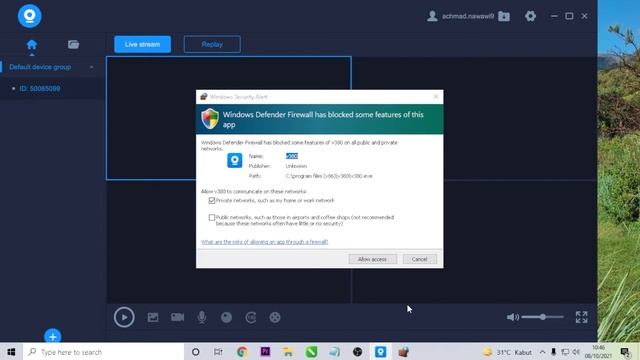The height and width of the screenshot is (360, 640).
Task: Cancel the Windows Security Alert
Action: [x=420, y=259]
